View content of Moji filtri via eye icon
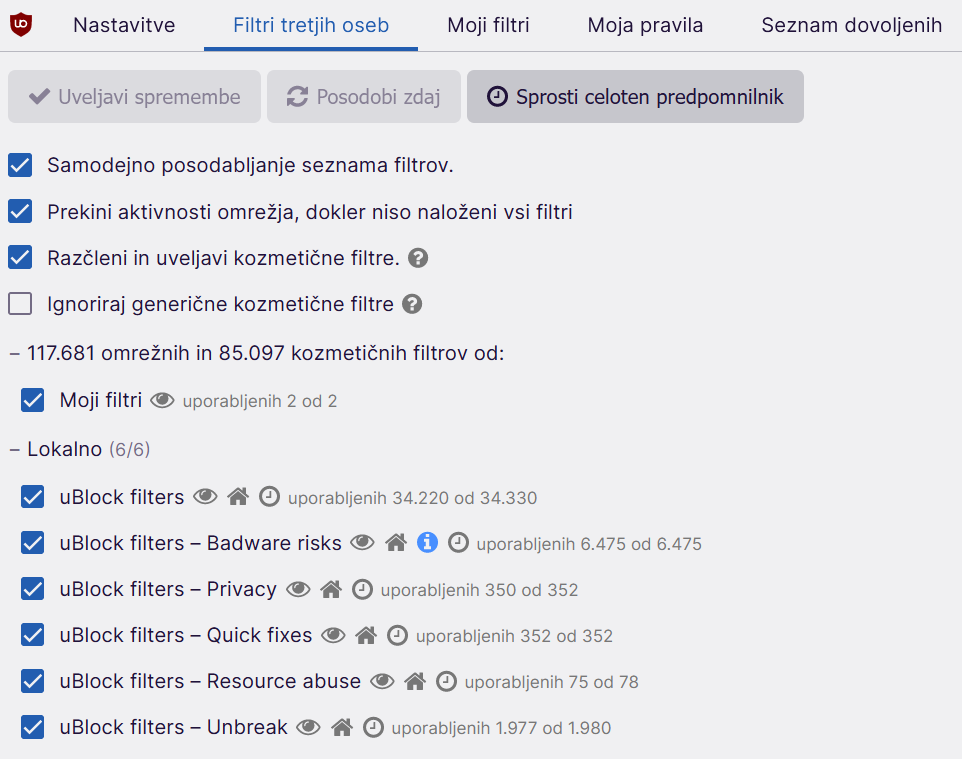The image size is (962, 759). click(x=163, y=401)
